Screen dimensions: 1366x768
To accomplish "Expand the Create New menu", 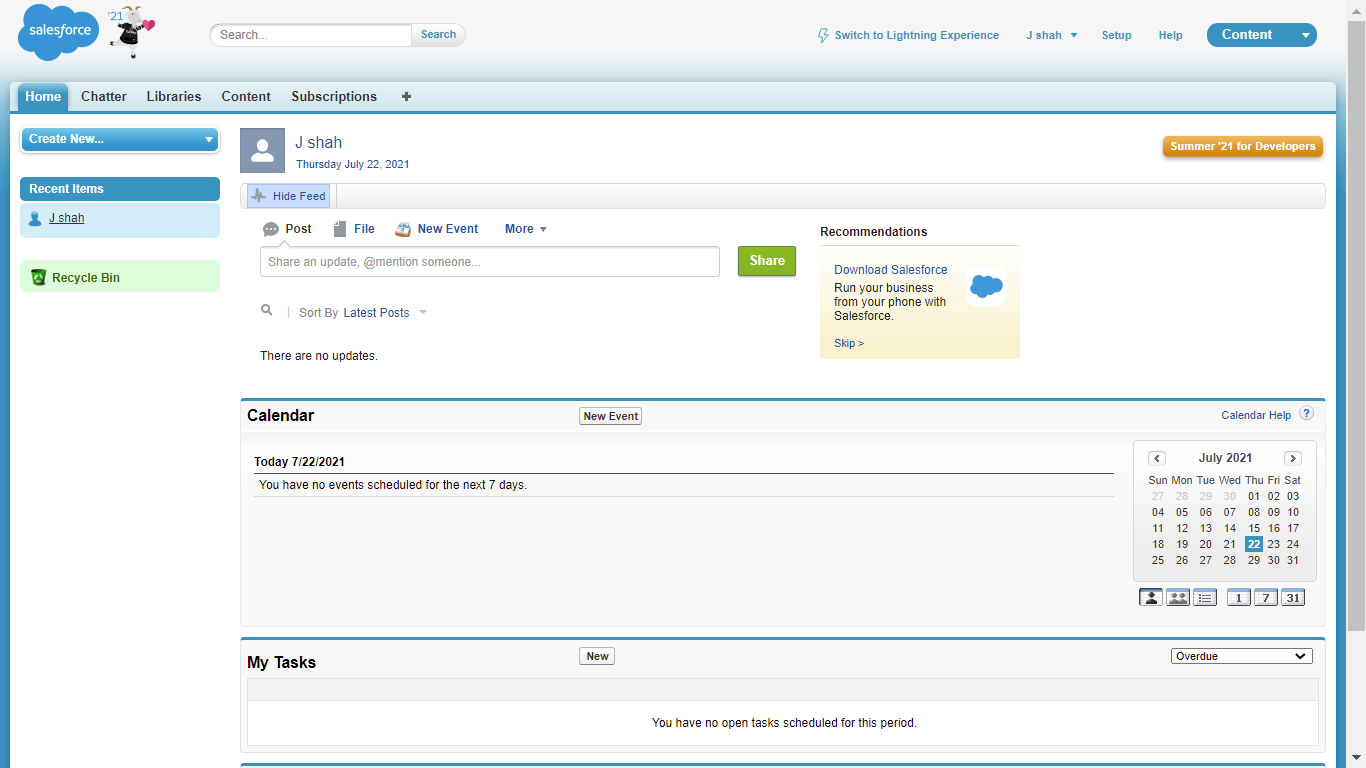I will [120, 139].
